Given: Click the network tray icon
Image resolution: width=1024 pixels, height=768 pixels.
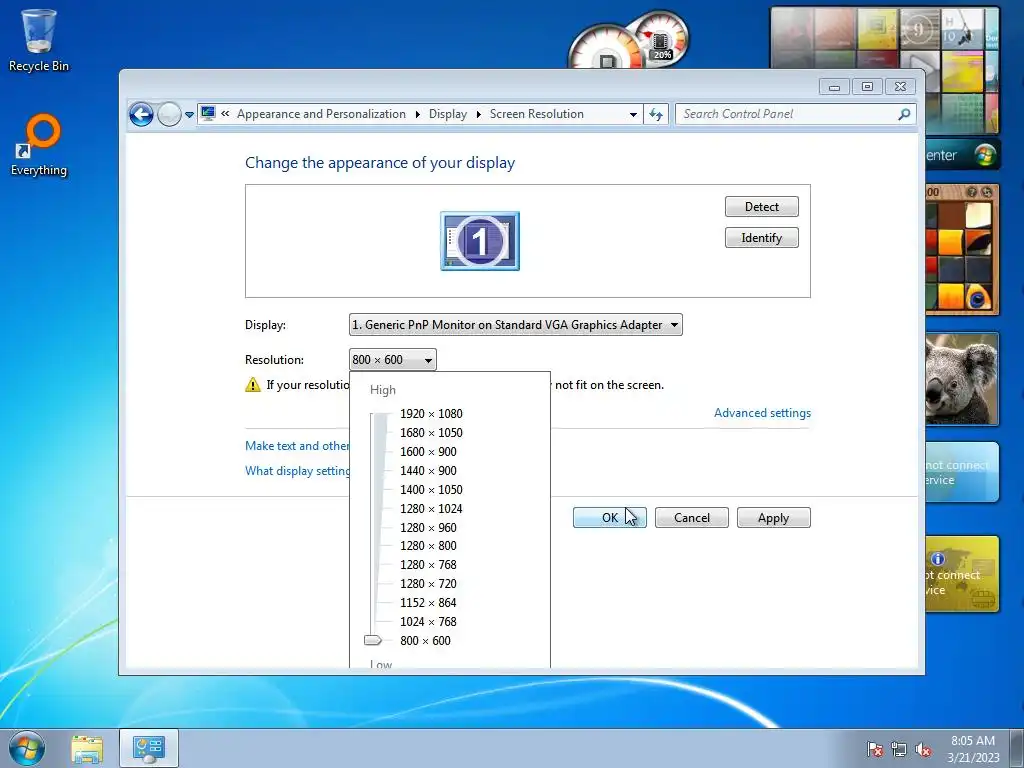Looking at the screenshot, I should point(899,749).
